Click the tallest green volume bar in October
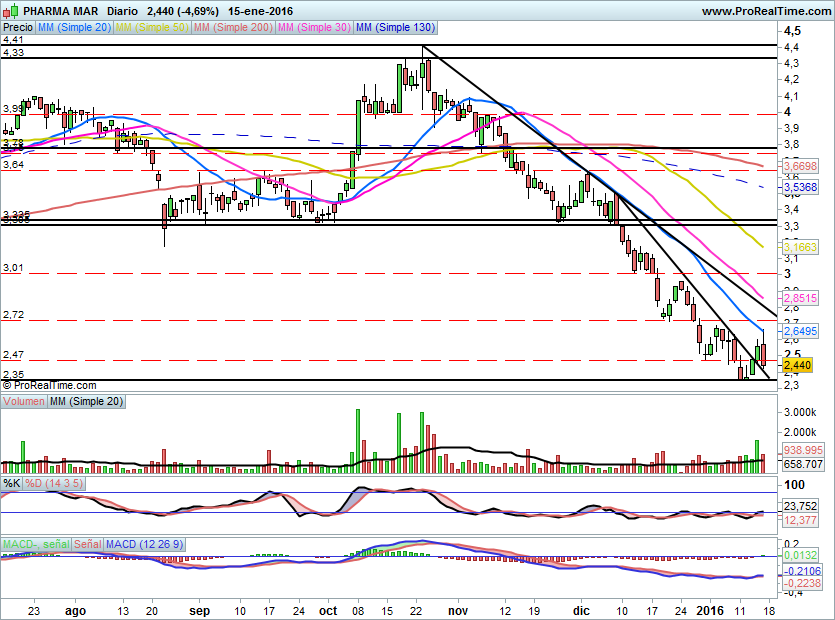 [x=357, y=440]
